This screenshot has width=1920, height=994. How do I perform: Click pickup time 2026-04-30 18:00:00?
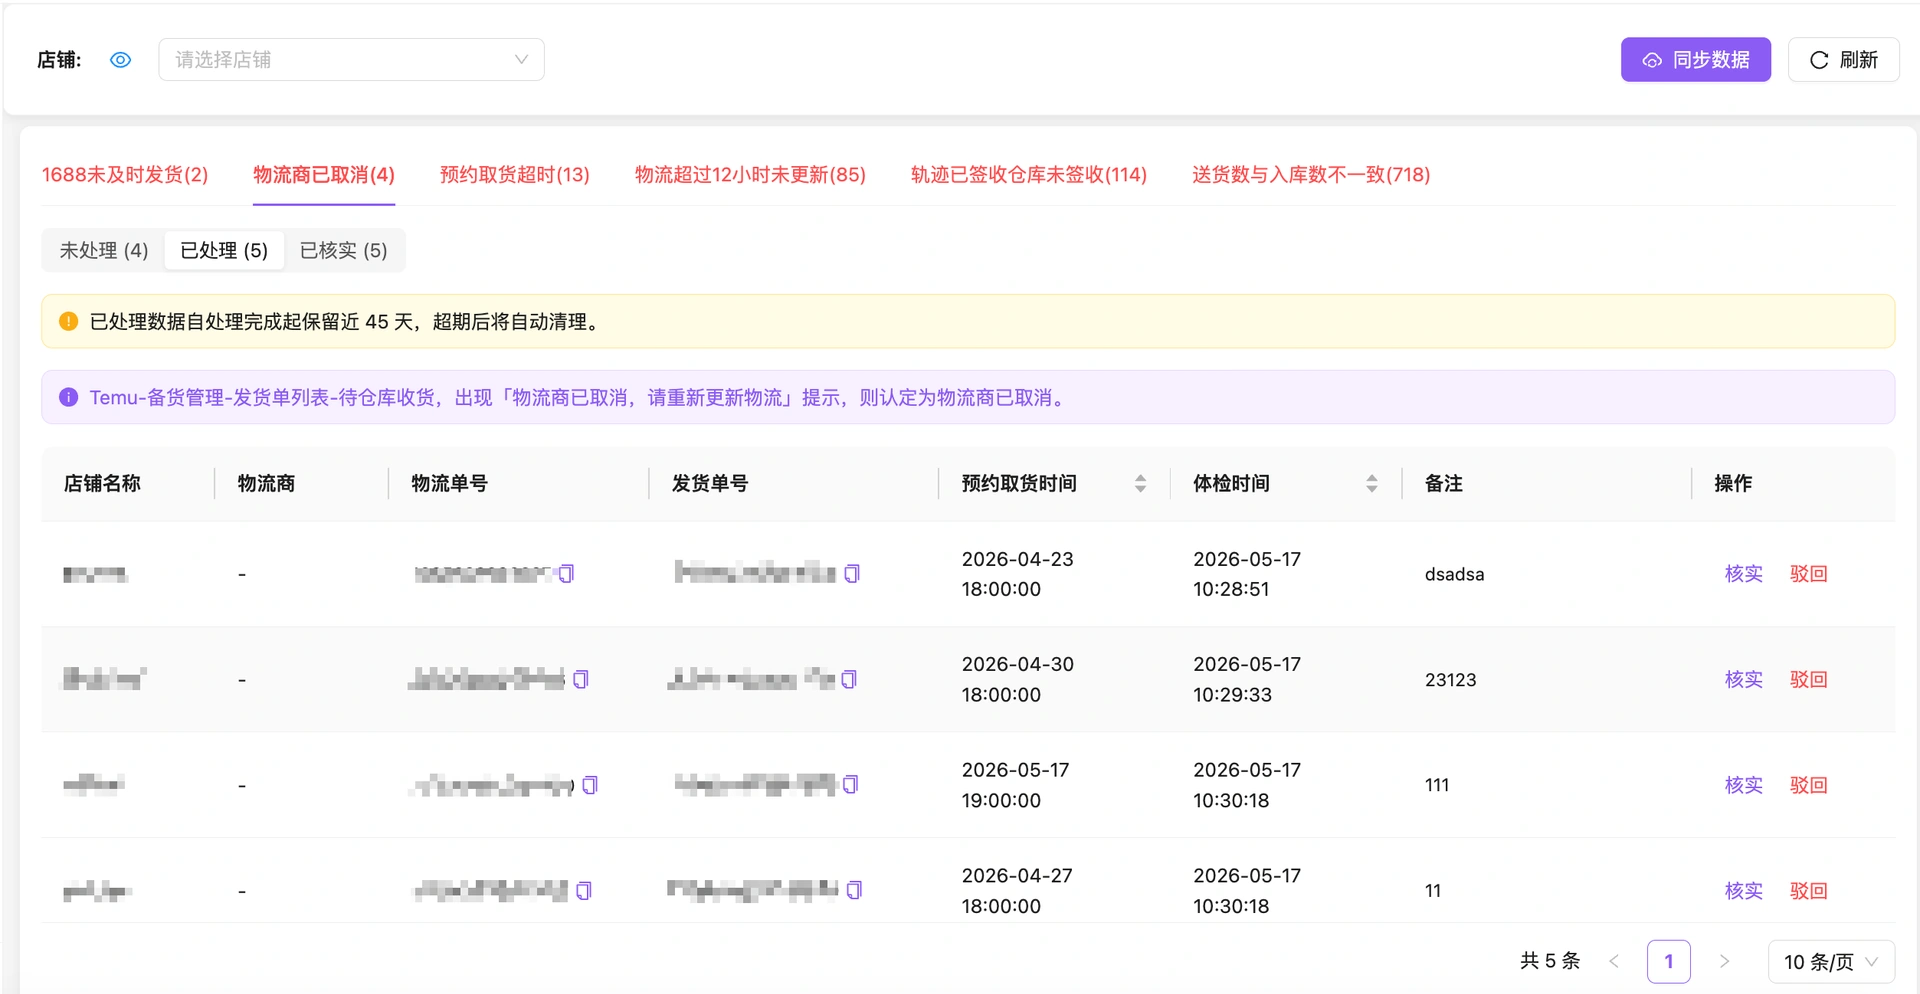pos(1017,680)
